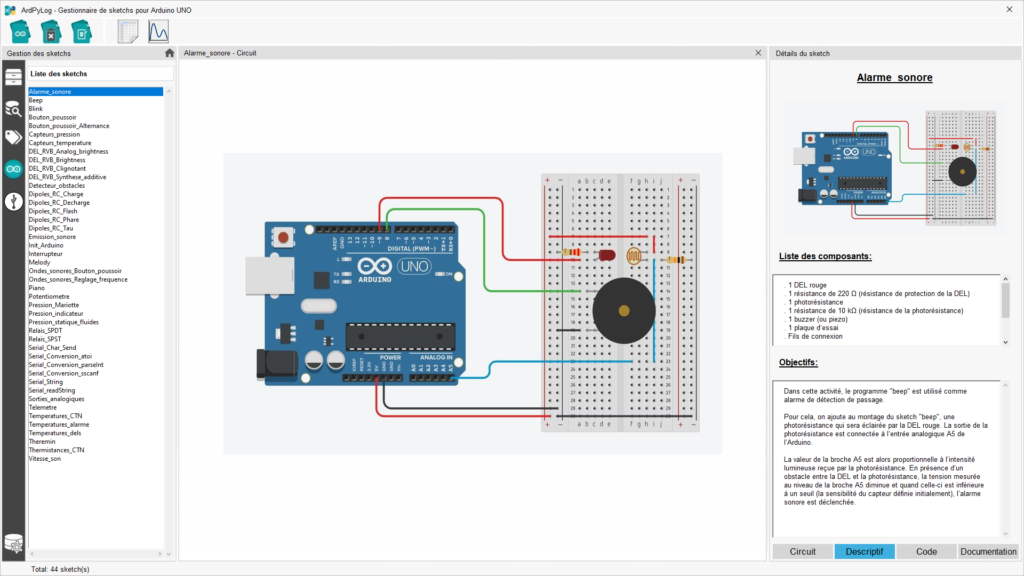
Task: Click the home icon in Gestion des sketchs
Action: coord(169,53)
